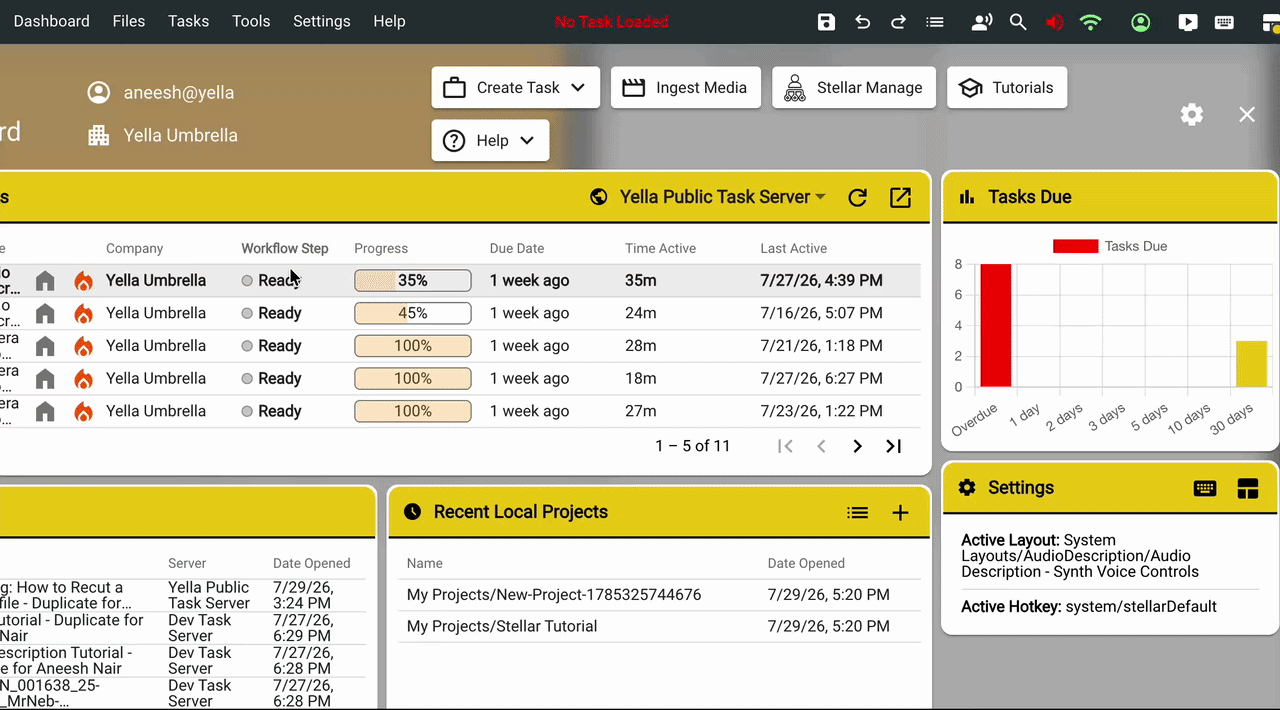1280x710 pixels.
Task: Click the save icon in the top bar
Action: point(826,21)
